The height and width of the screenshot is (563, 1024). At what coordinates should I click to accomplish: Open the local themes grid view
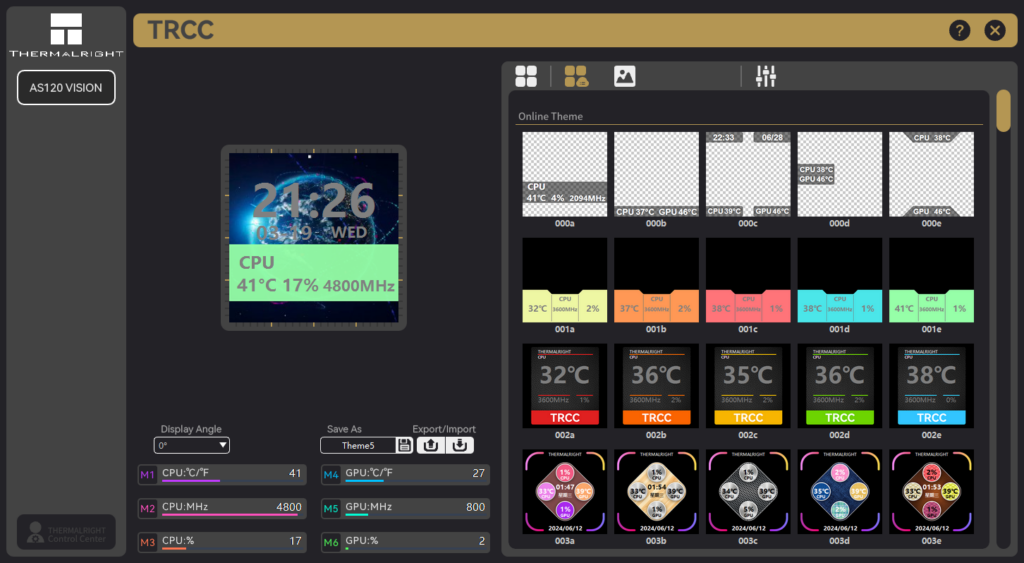[526, 76]
